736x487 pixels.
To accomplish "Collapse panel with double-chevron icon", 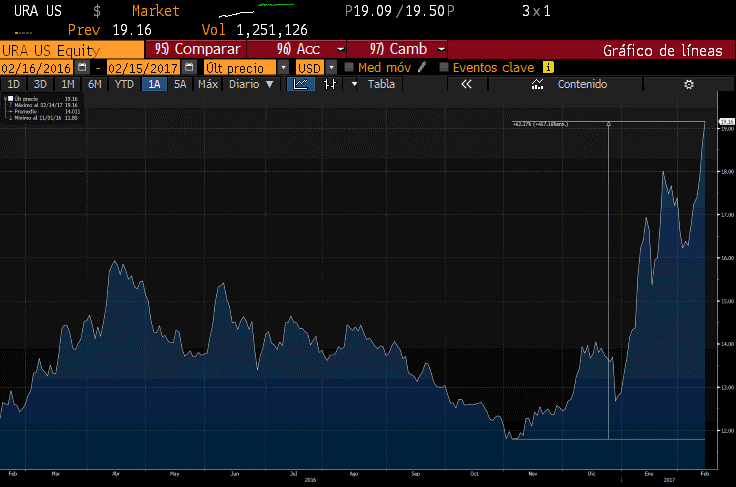I will pyautogui.click(x=466, y=84).
